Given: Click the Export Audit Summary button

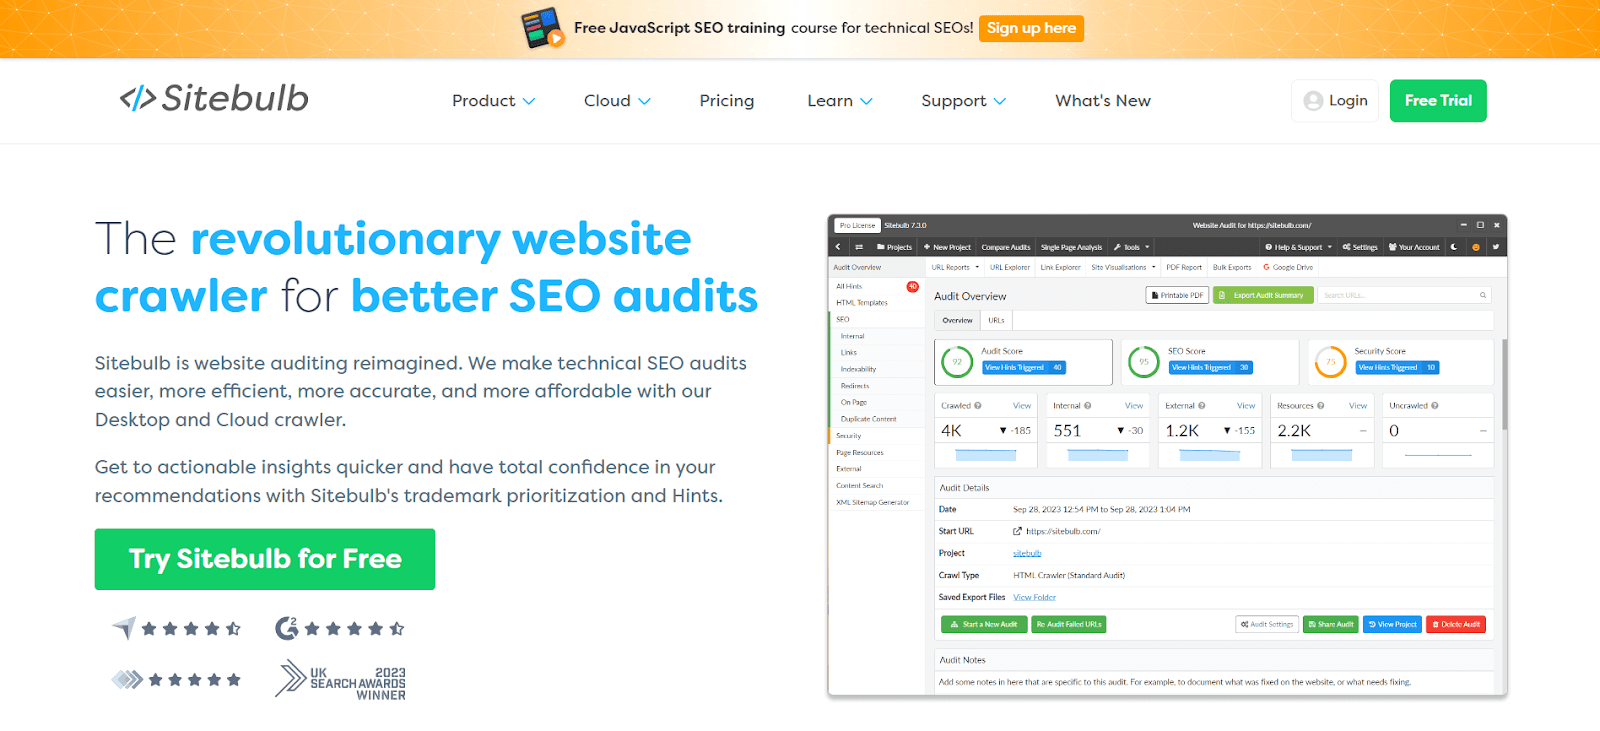Looking at the screenshot, I should (1263, 295).
